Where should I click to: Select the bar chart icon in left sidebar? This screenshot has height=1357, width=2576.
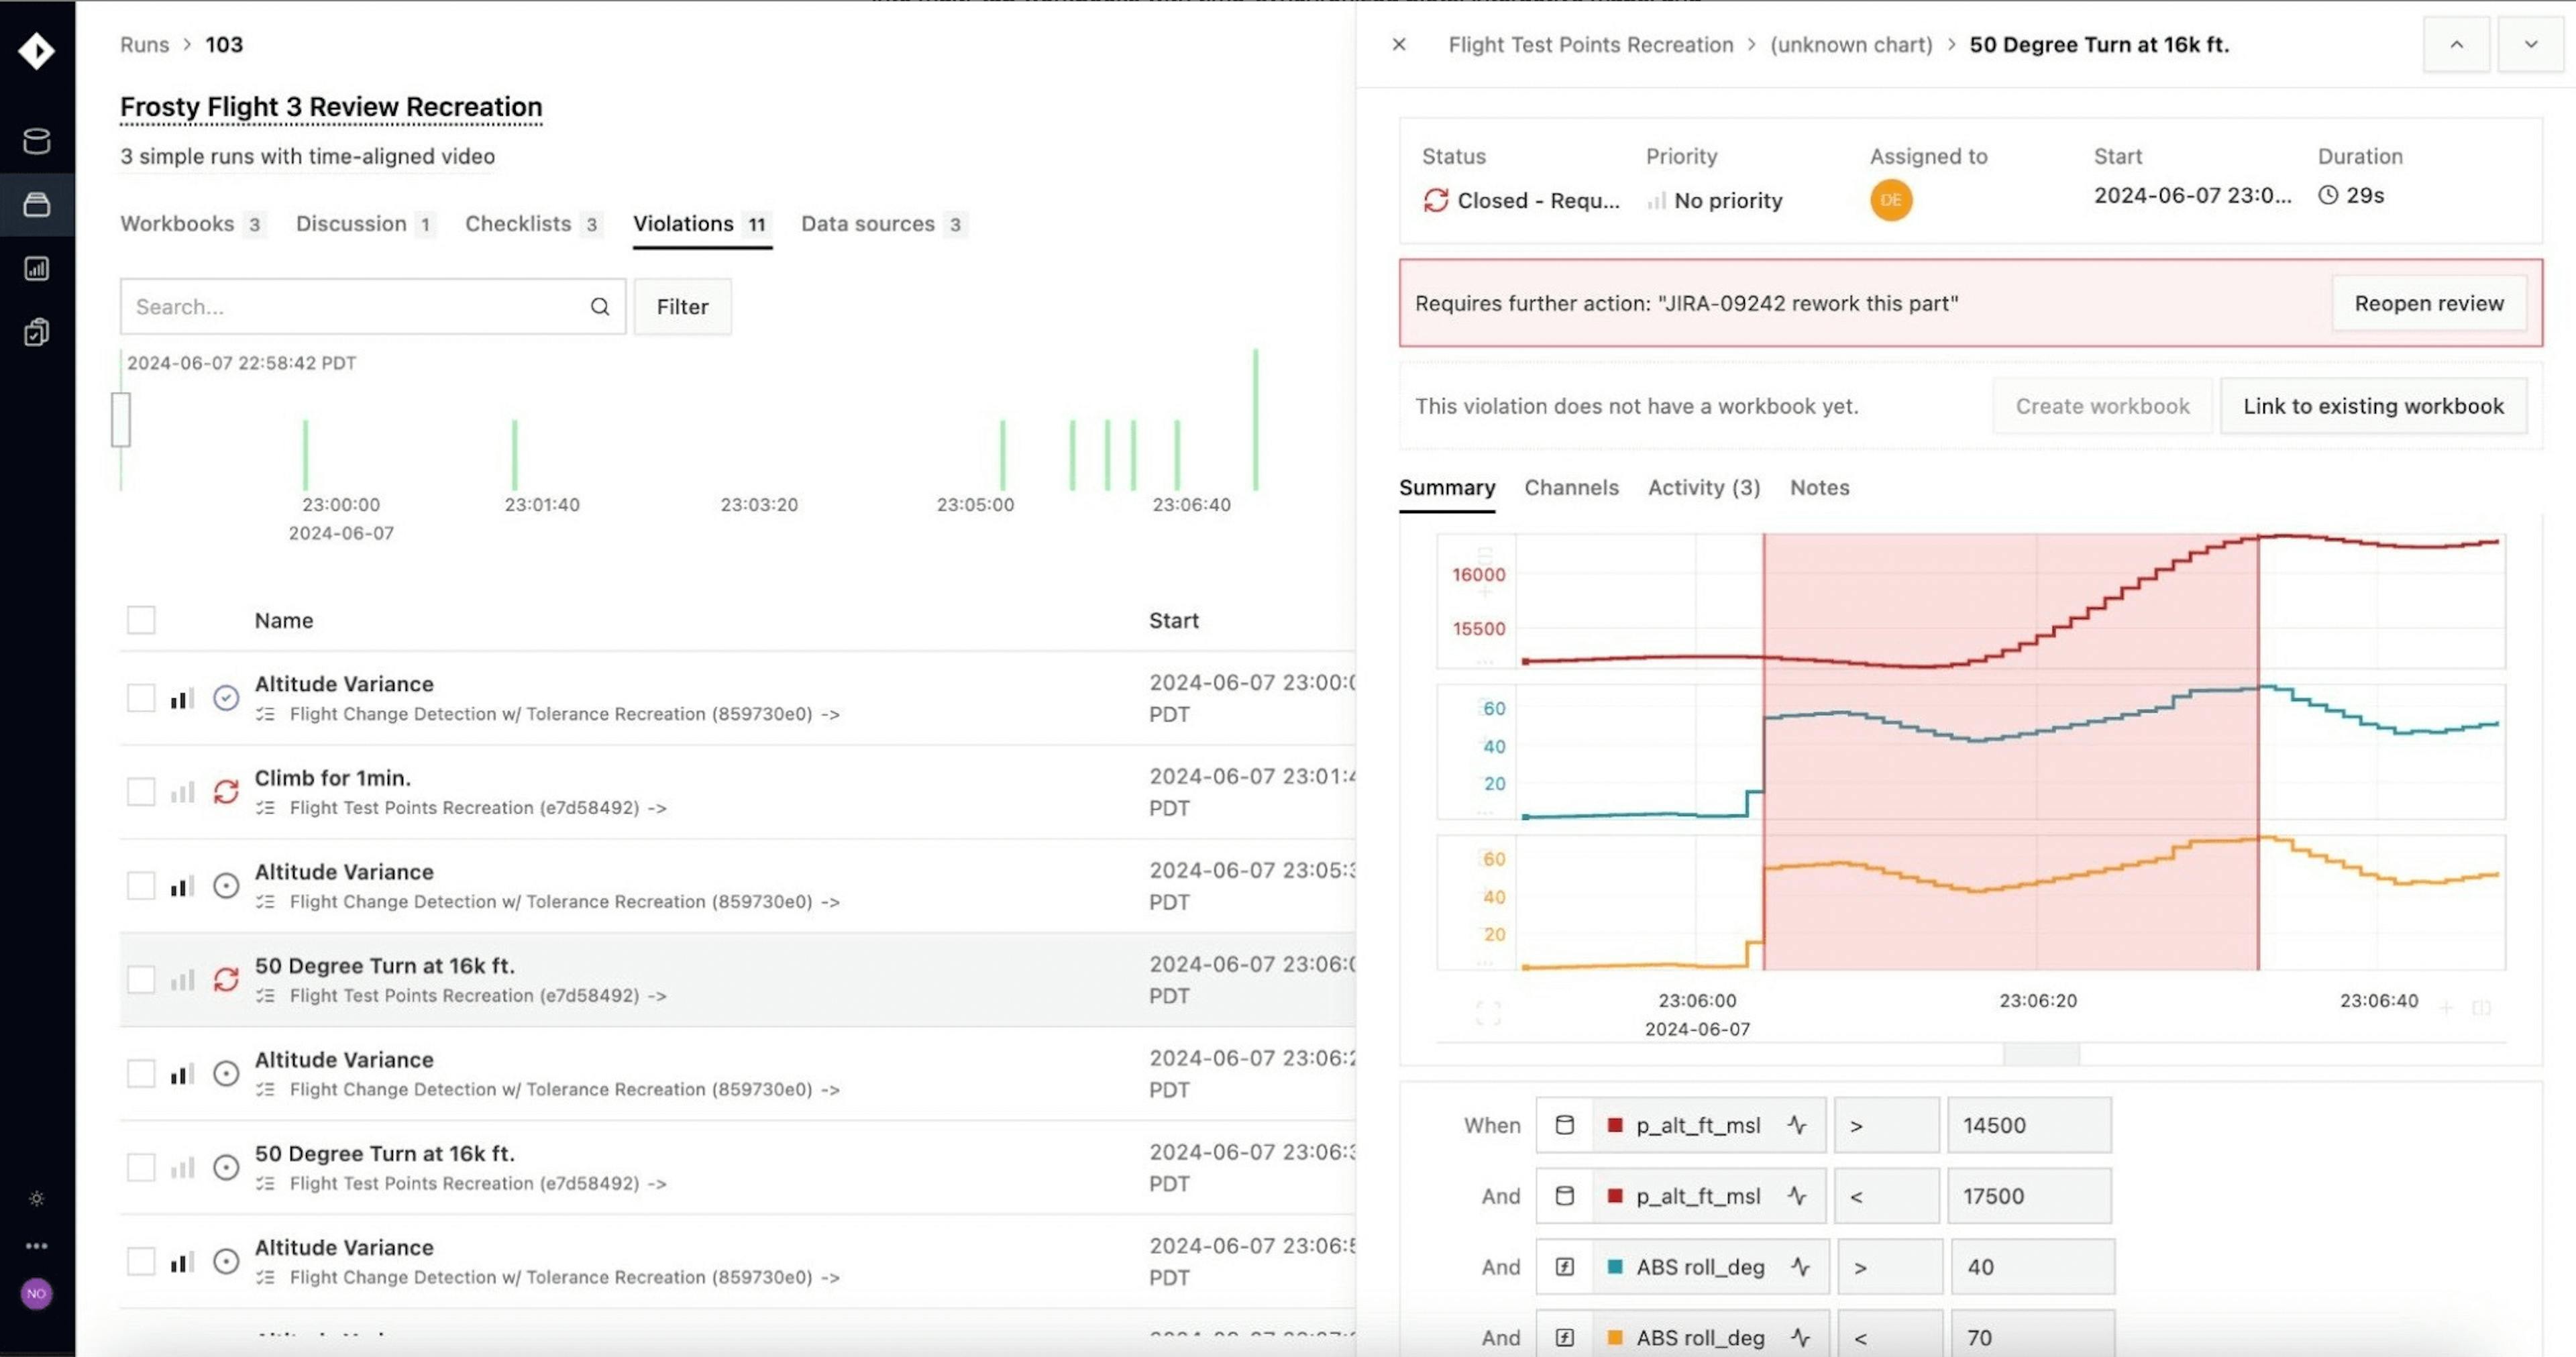[36, 268]
